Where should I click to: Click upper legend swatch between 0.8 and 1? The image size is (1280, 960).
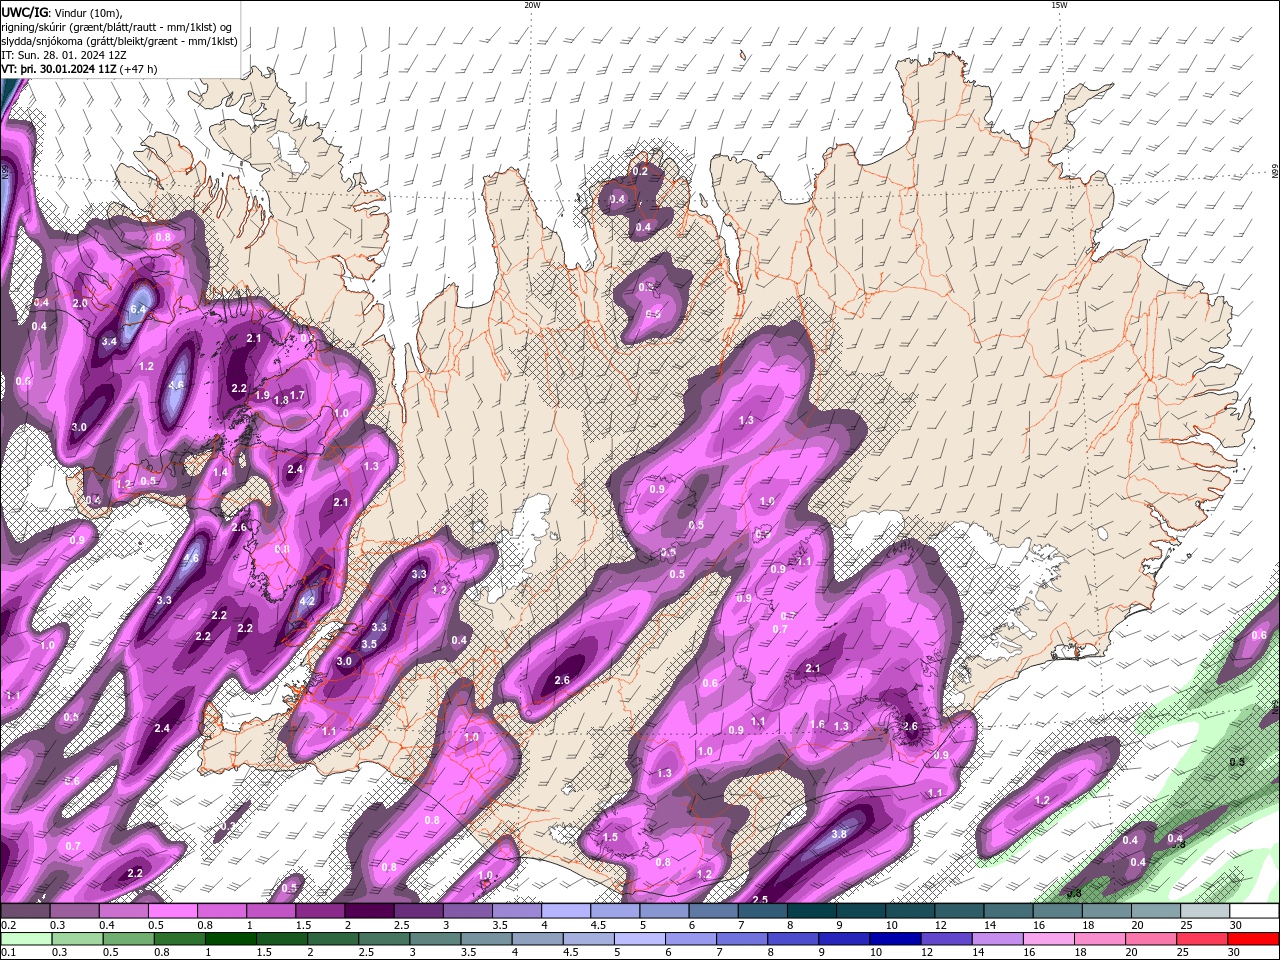coord(221,911)
